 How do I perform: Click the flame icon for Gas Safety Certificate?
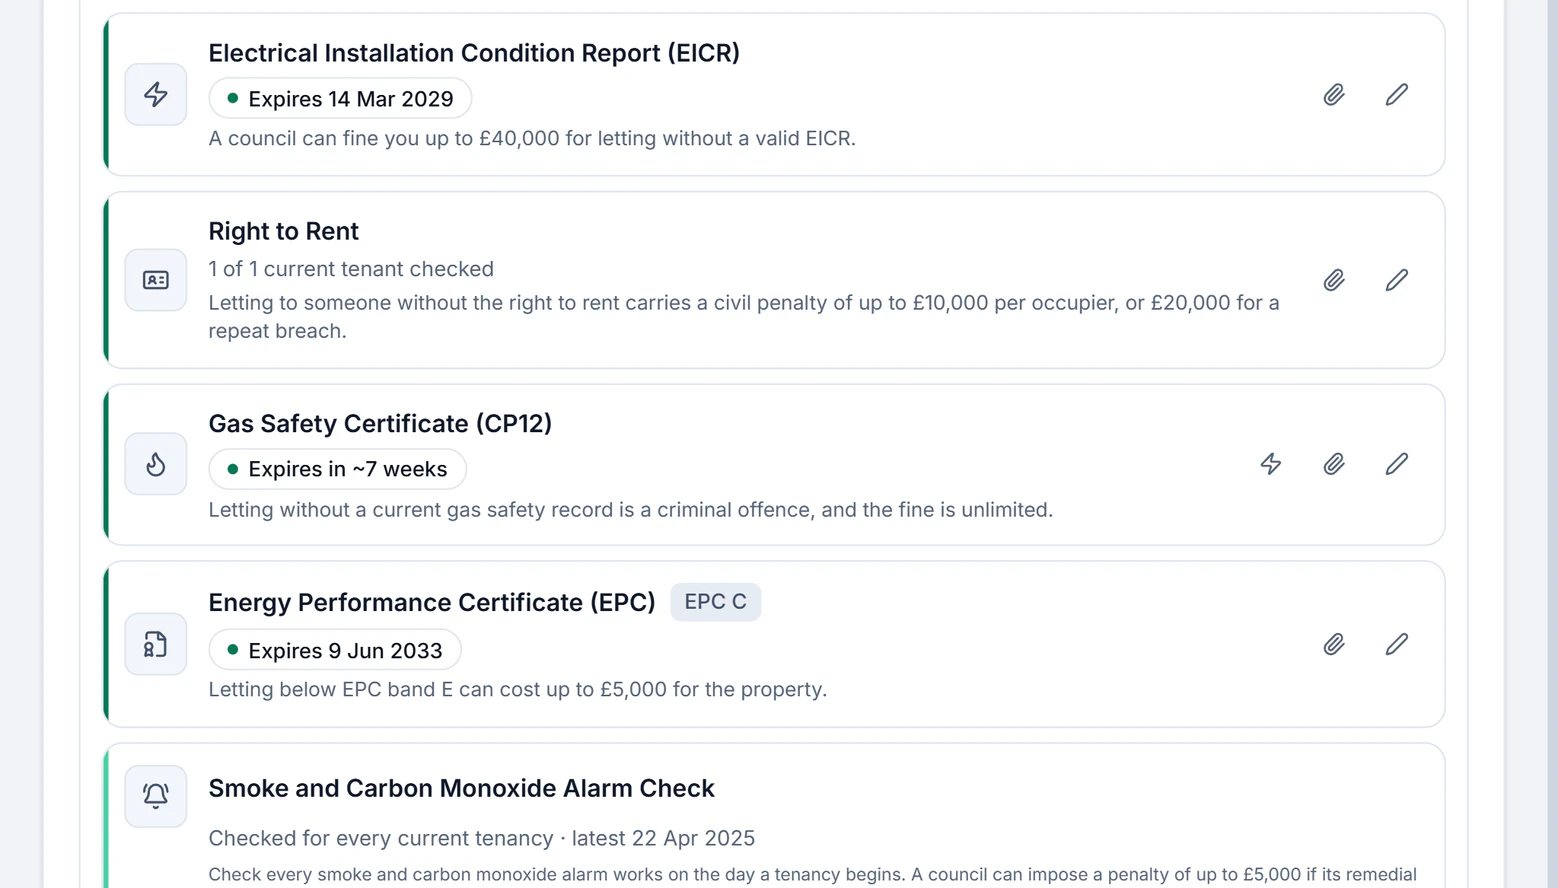point(156,464)
